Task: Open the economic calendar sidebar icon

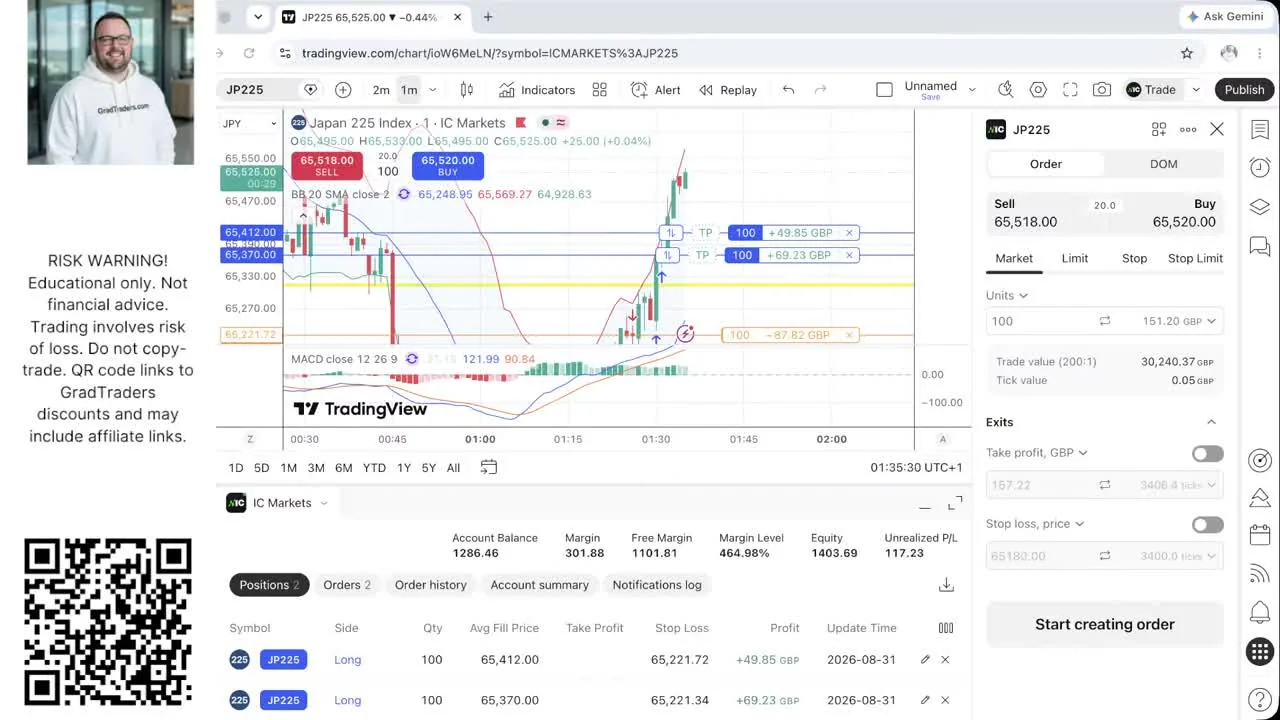Action: [1260, 535]
